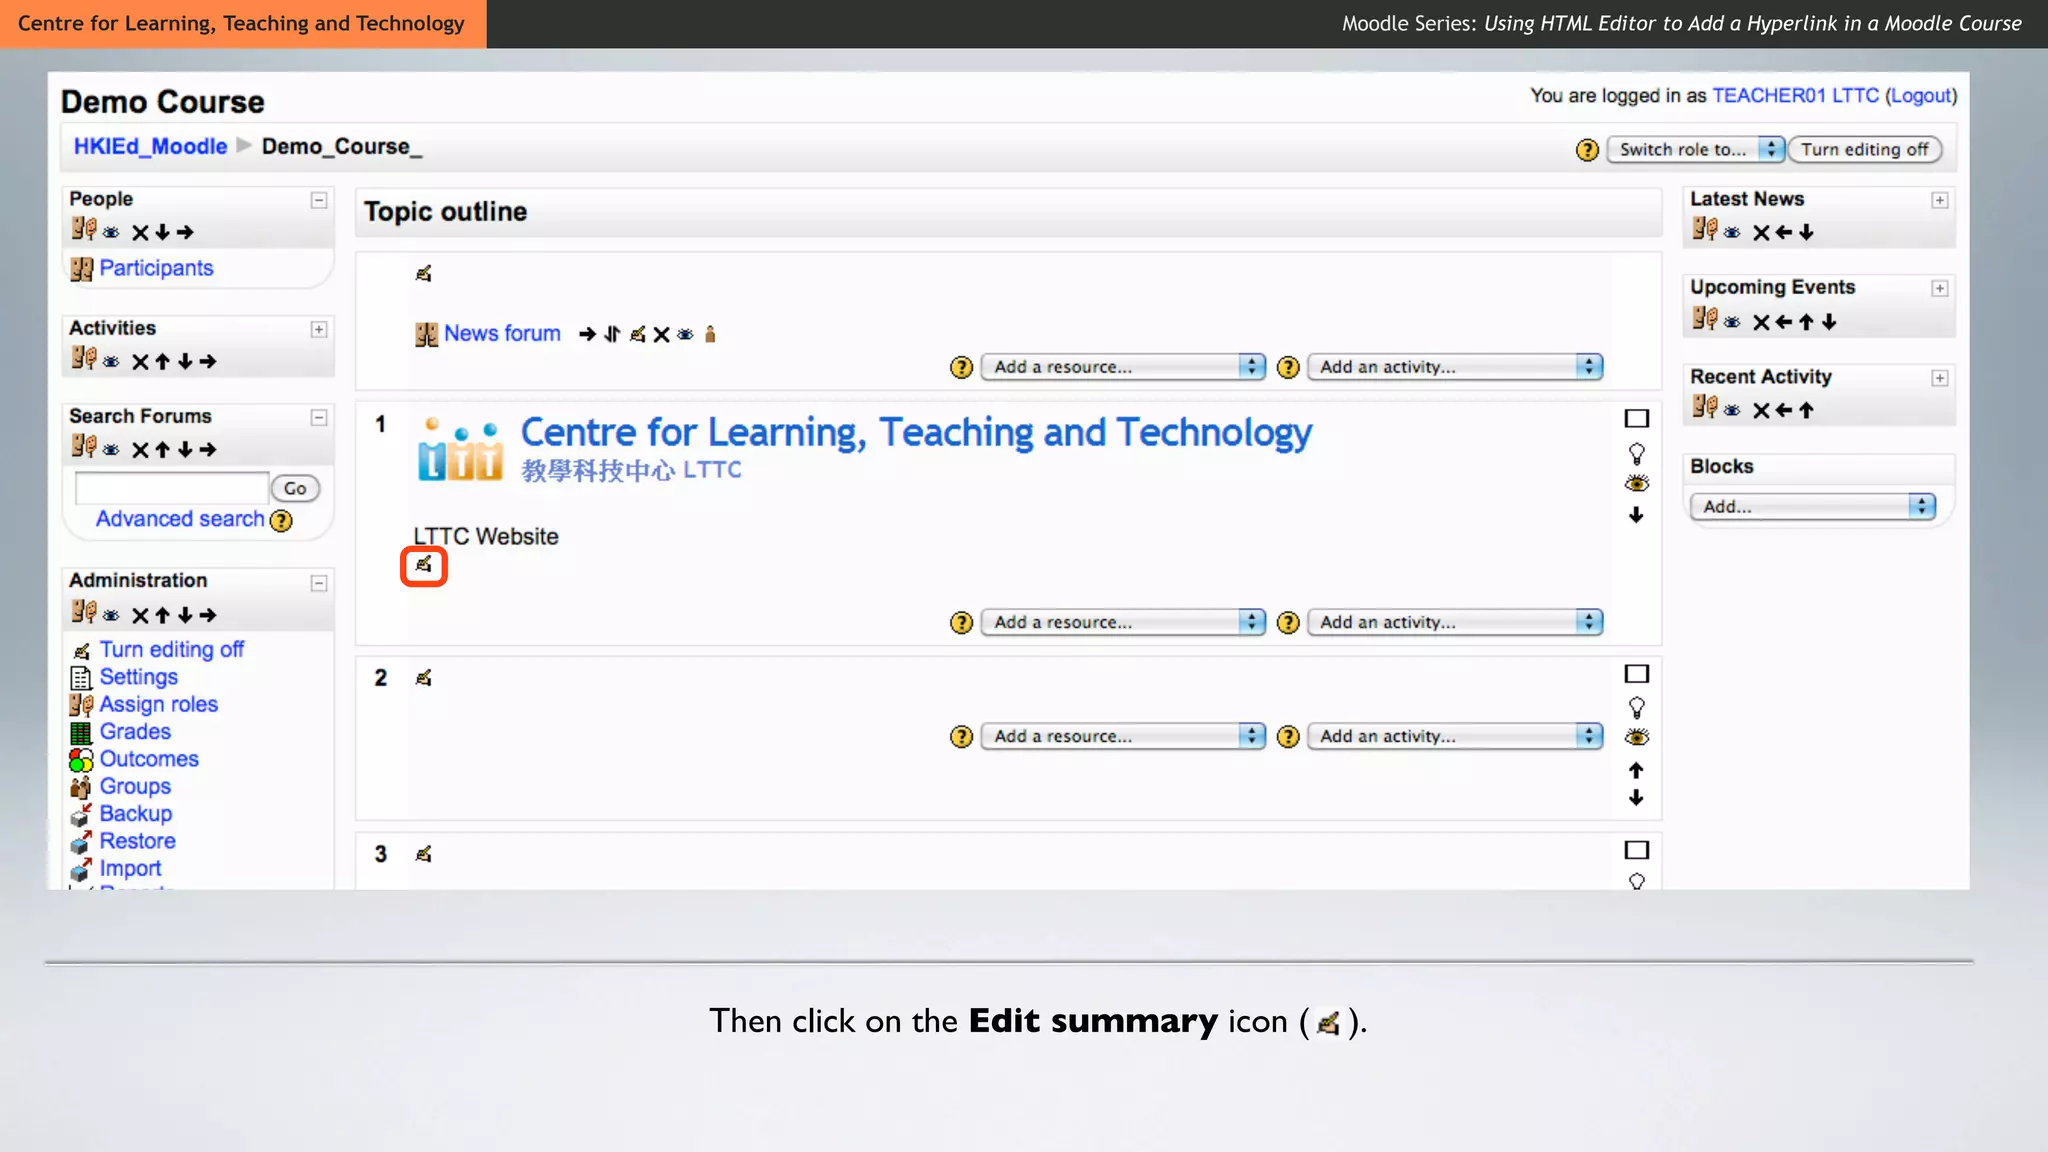Move People block down
Viewport: 2048px width, 1152px height.
162,233
